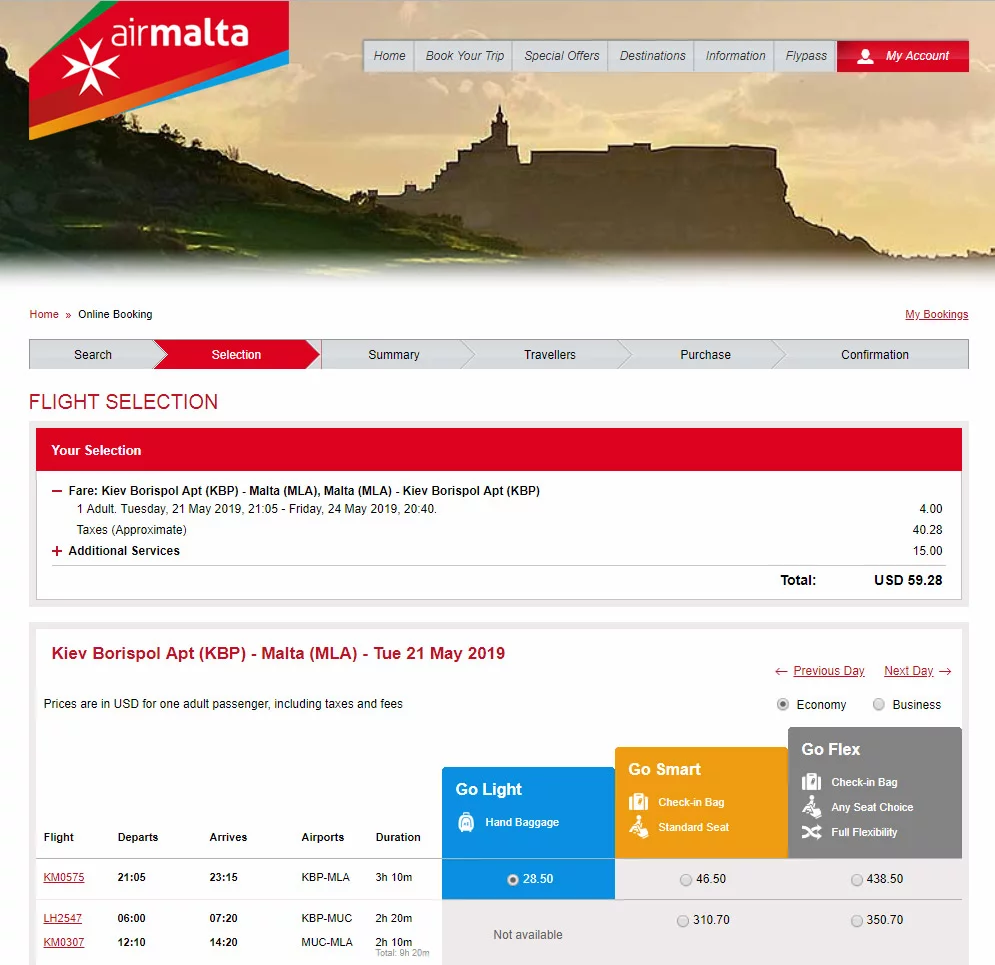Screen dimensions: 995x965
Task: Click the Standard Seat icon under Go Smart
Action: click(639, 827)
